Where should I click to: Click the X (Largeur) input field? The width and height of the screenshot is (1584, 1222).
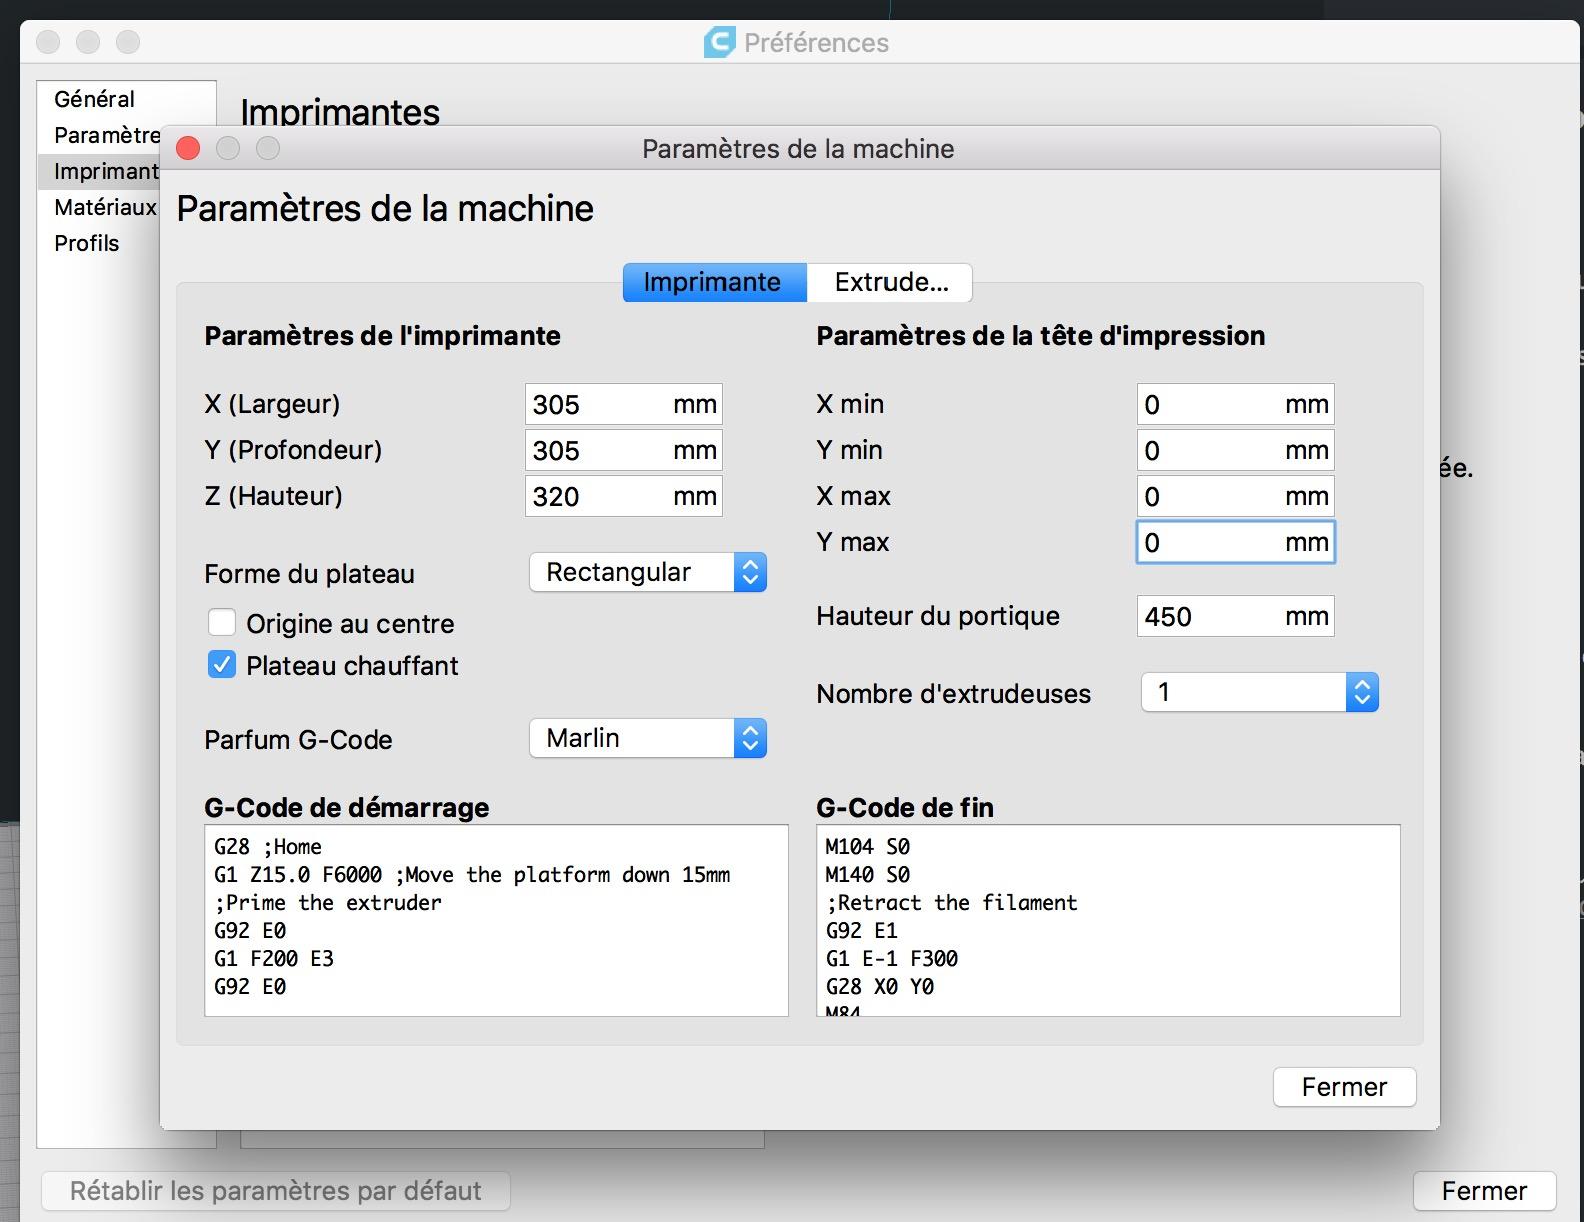tap(598, 404)
